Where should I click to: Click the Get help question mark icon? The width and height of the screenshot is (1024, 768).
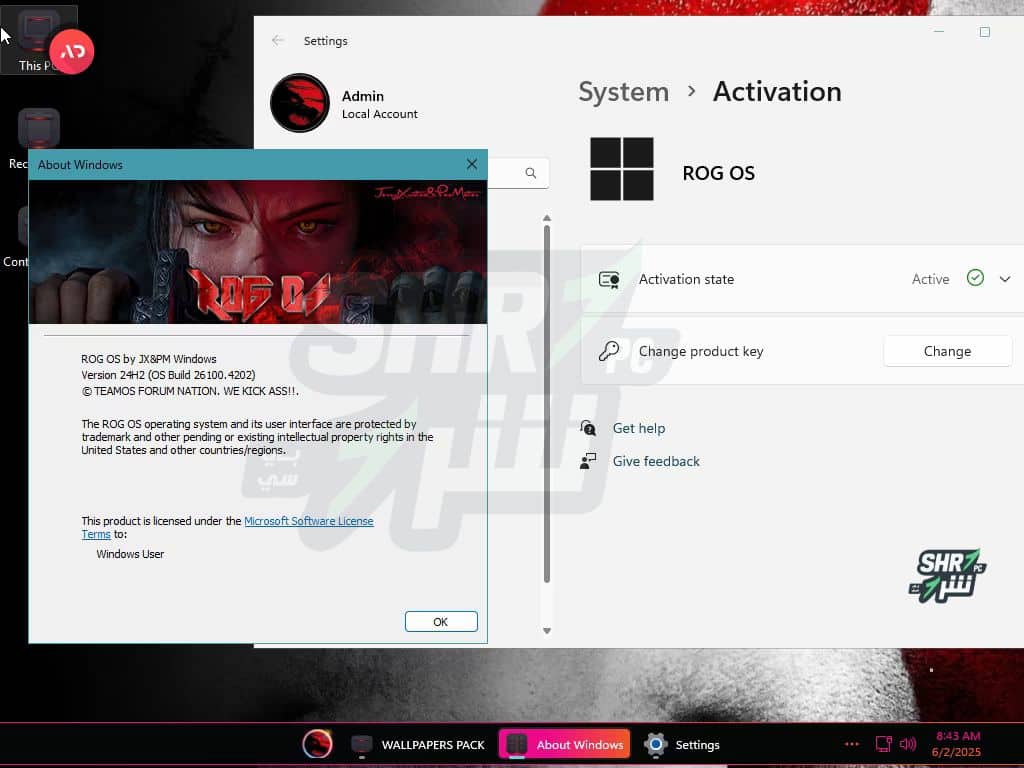tap(588, 428)
